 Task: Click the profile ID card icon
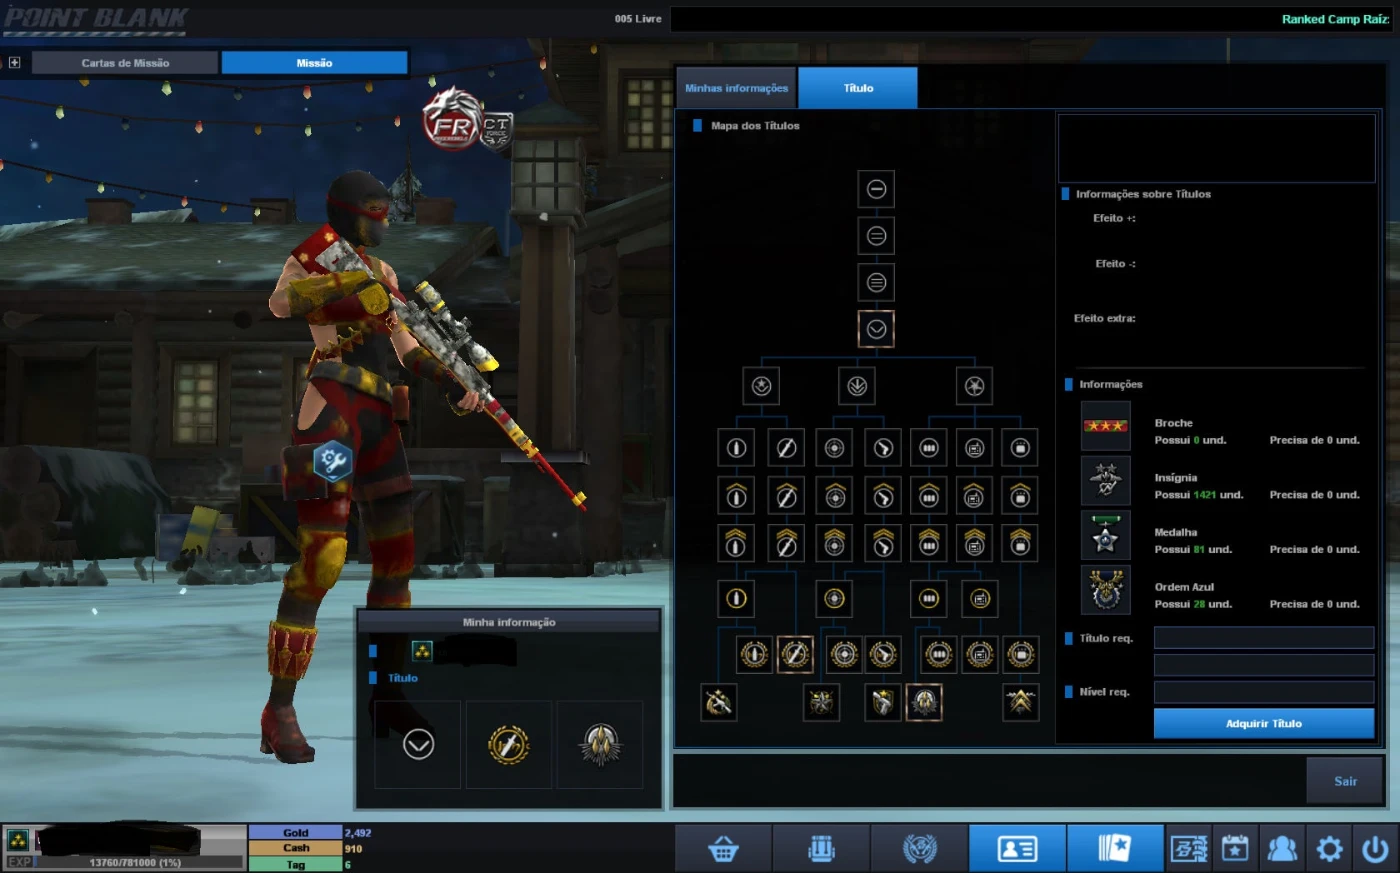click(x=1017, y=849)
